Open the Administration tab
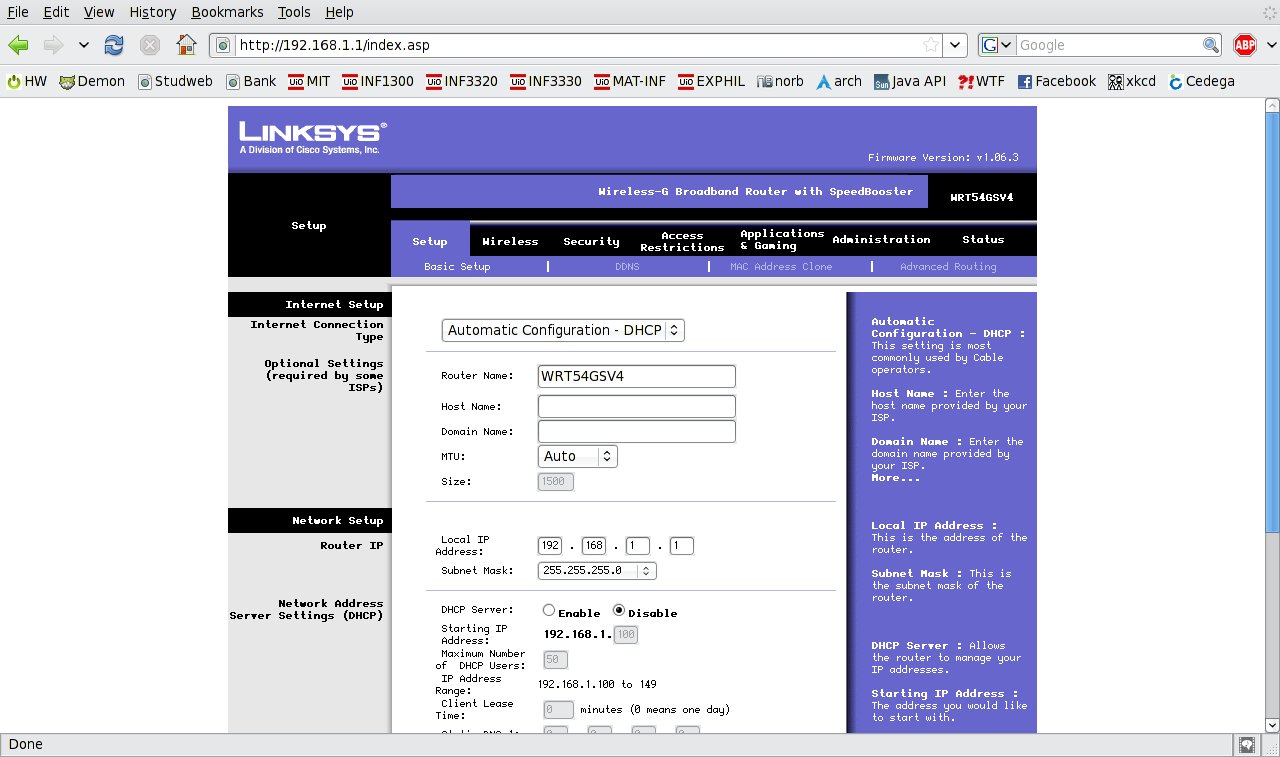 [x=881, y=240]
